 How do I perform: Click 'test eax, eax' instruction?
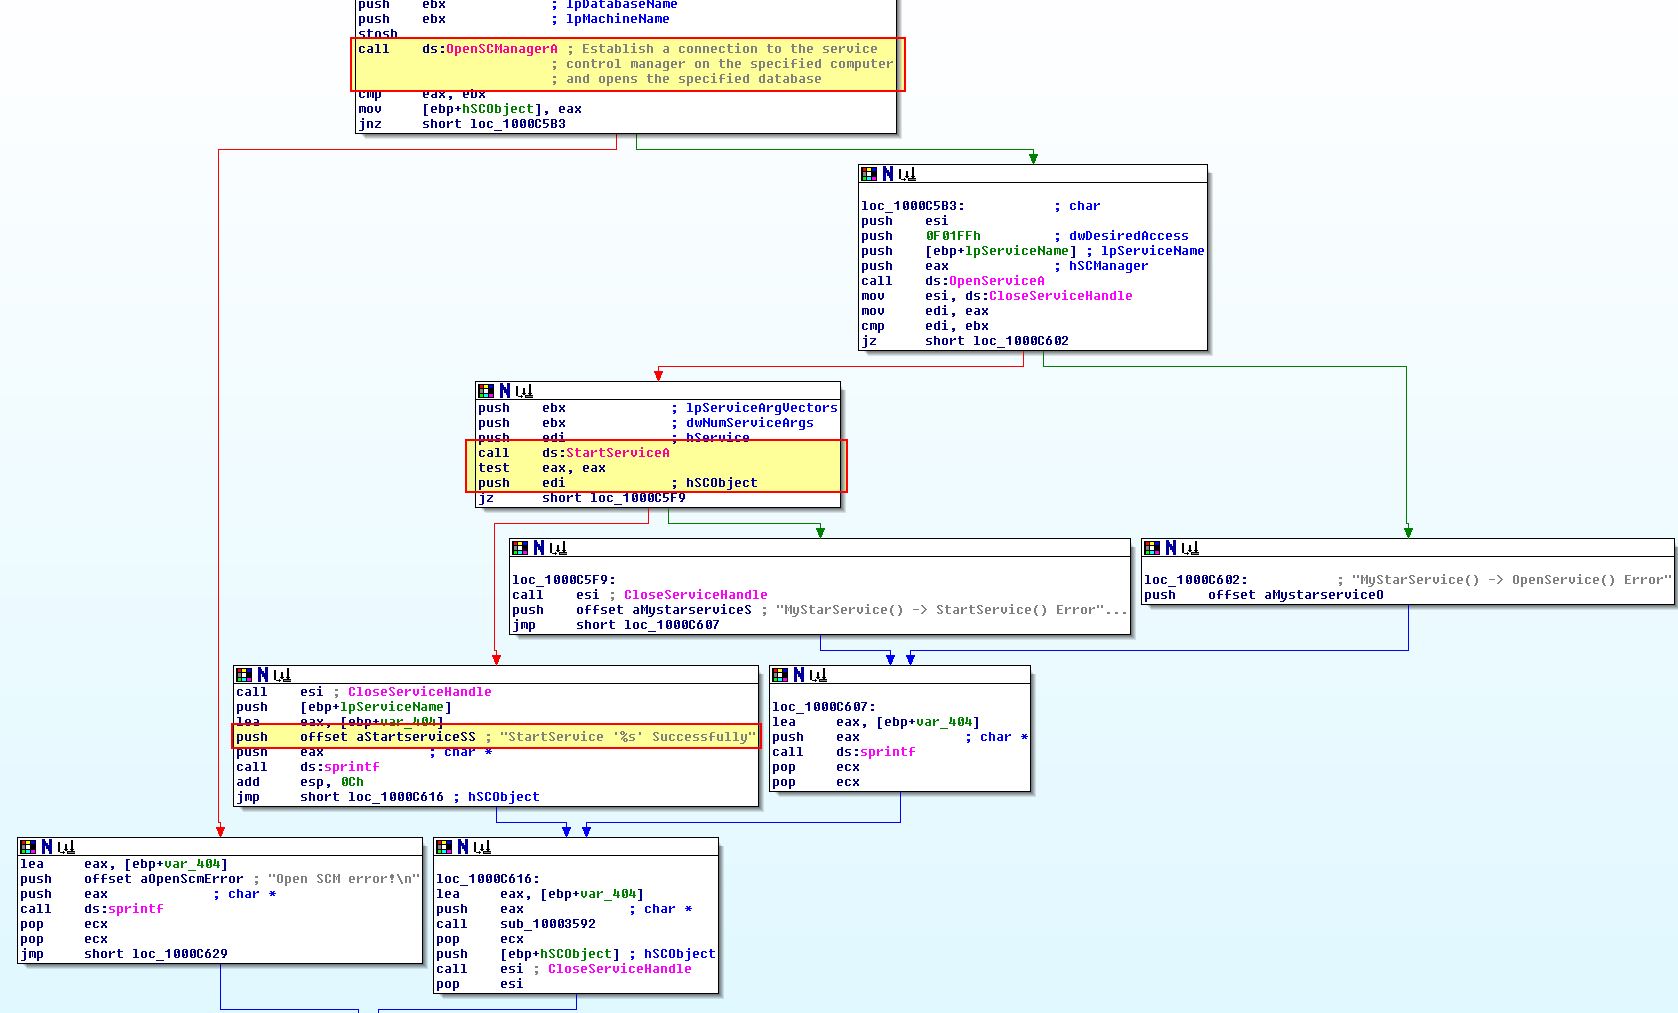tap(542, 468)
